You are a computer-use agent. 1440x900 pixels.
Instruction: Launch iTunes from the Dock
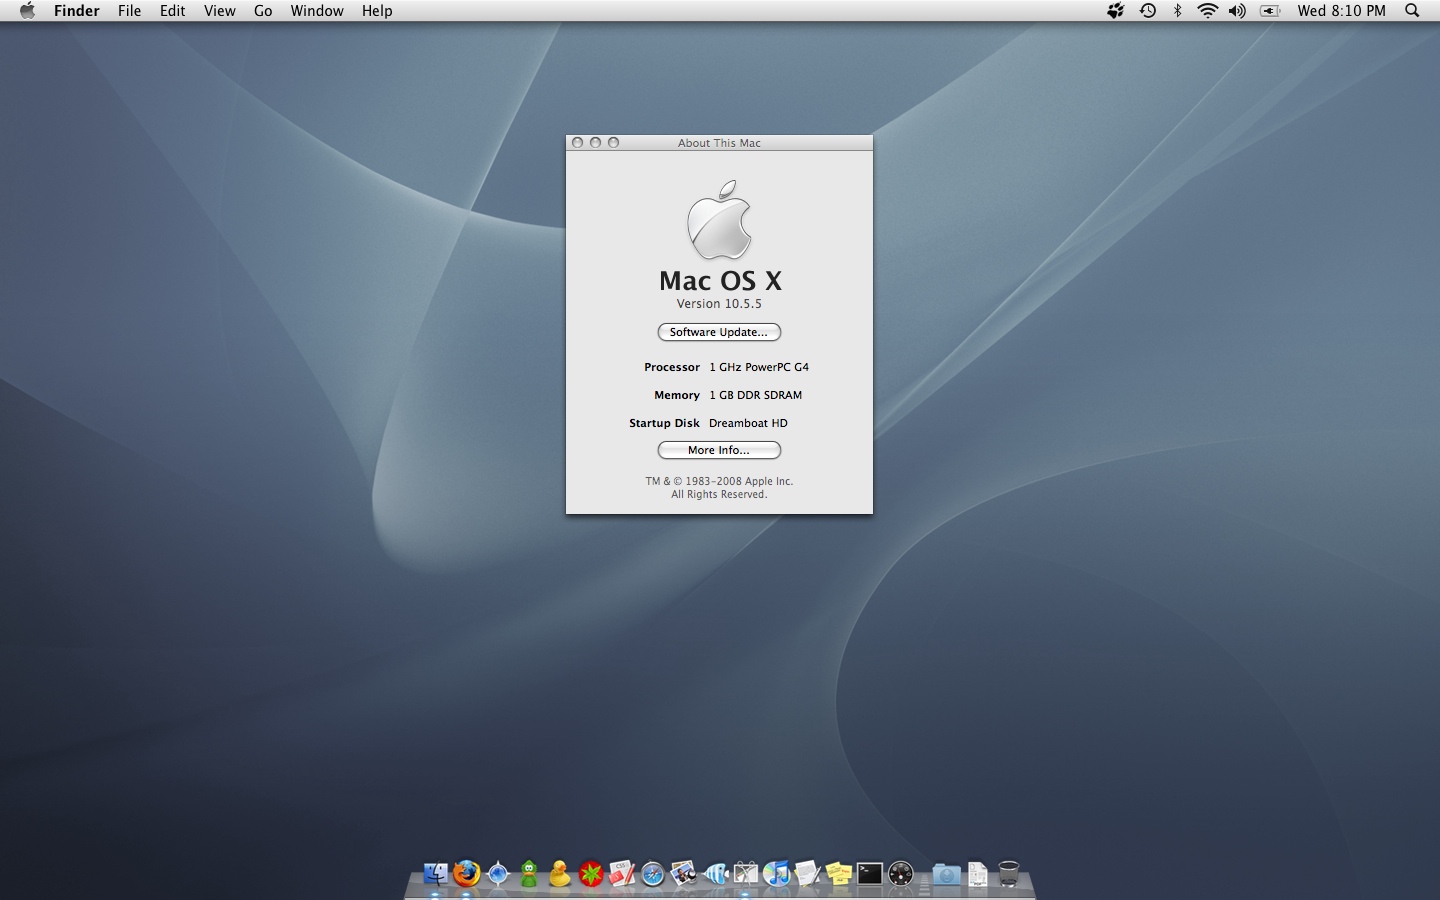point(777,874)
